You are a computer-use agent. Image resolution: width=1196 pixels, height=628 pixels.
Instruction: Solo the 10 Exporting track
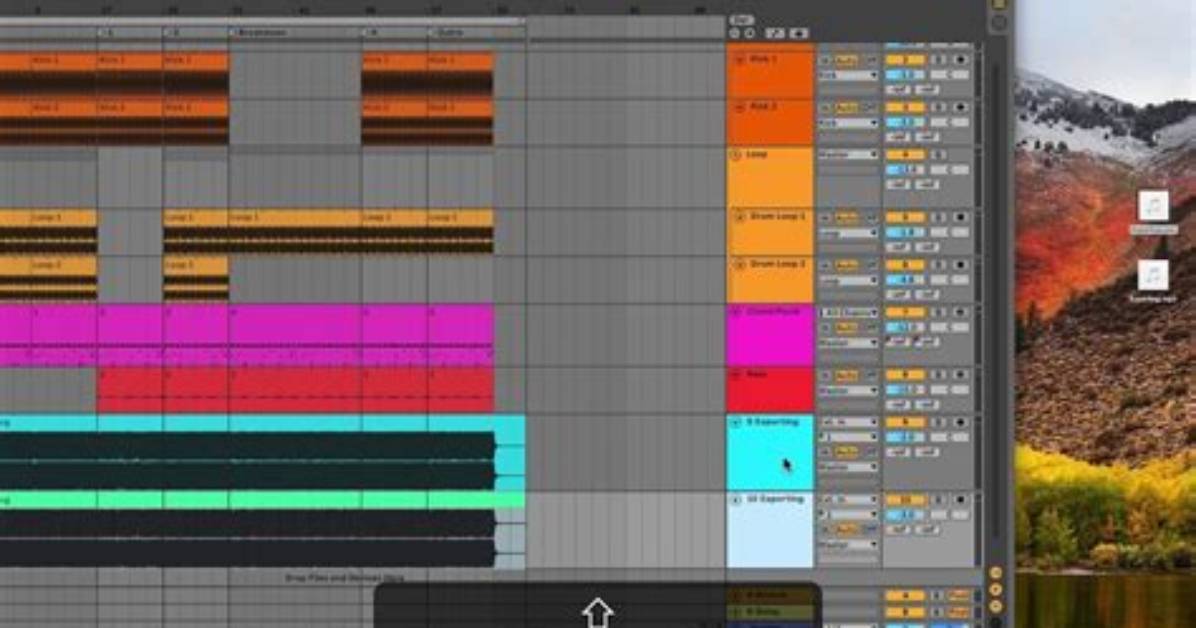(x=939, y=500)
